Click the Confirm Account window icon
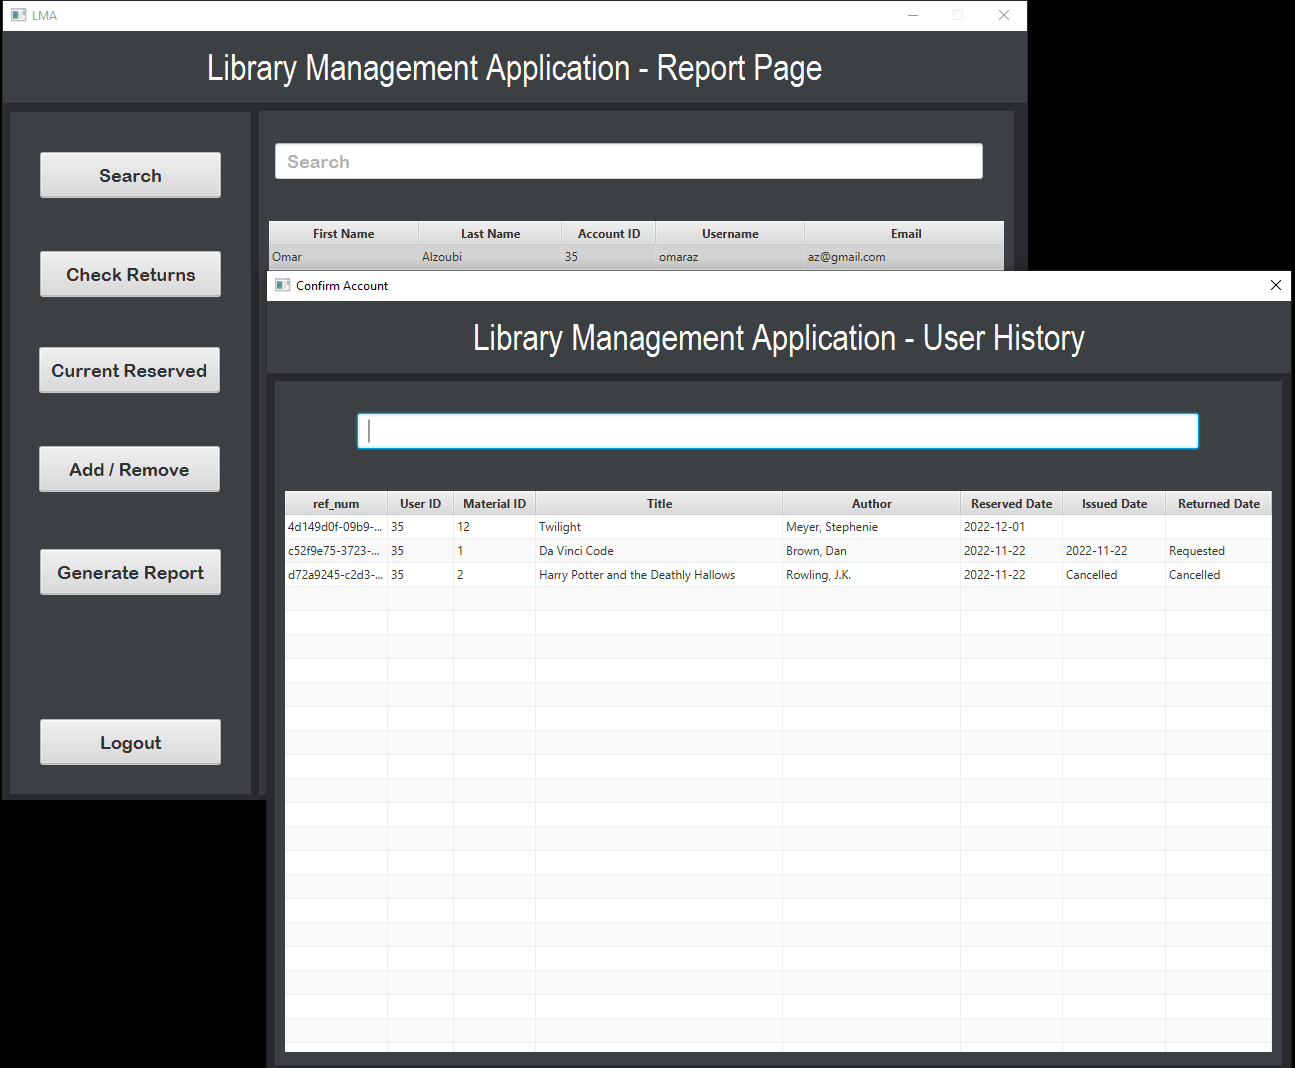 point(282,285)
